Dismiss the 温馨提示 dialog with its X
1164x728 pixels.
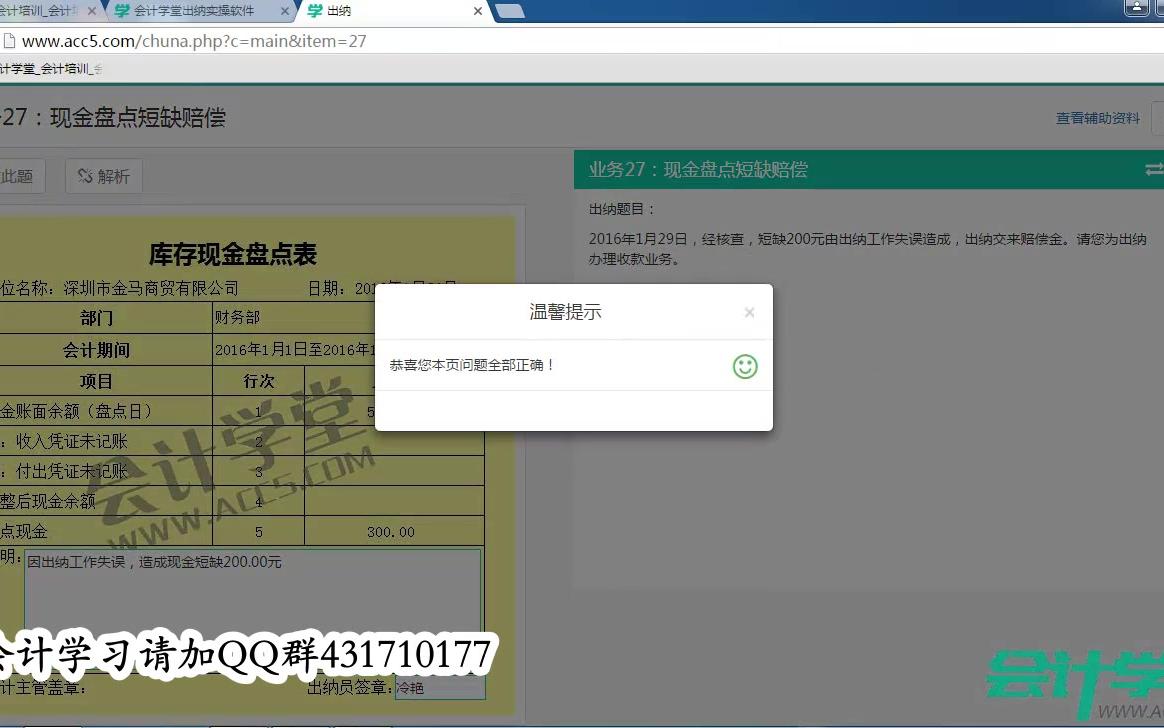click(x=749, y=312)
